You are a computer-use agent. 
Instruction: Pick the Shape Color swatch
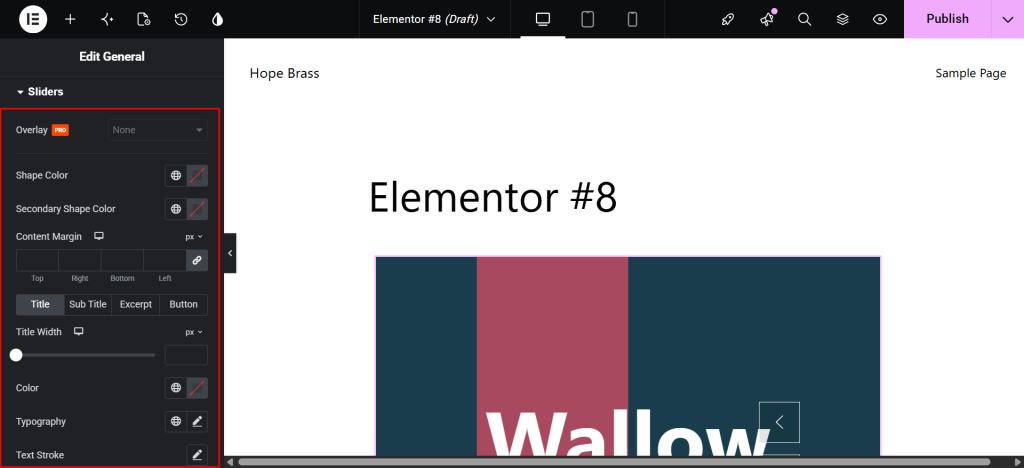click(x=197, y=176)
